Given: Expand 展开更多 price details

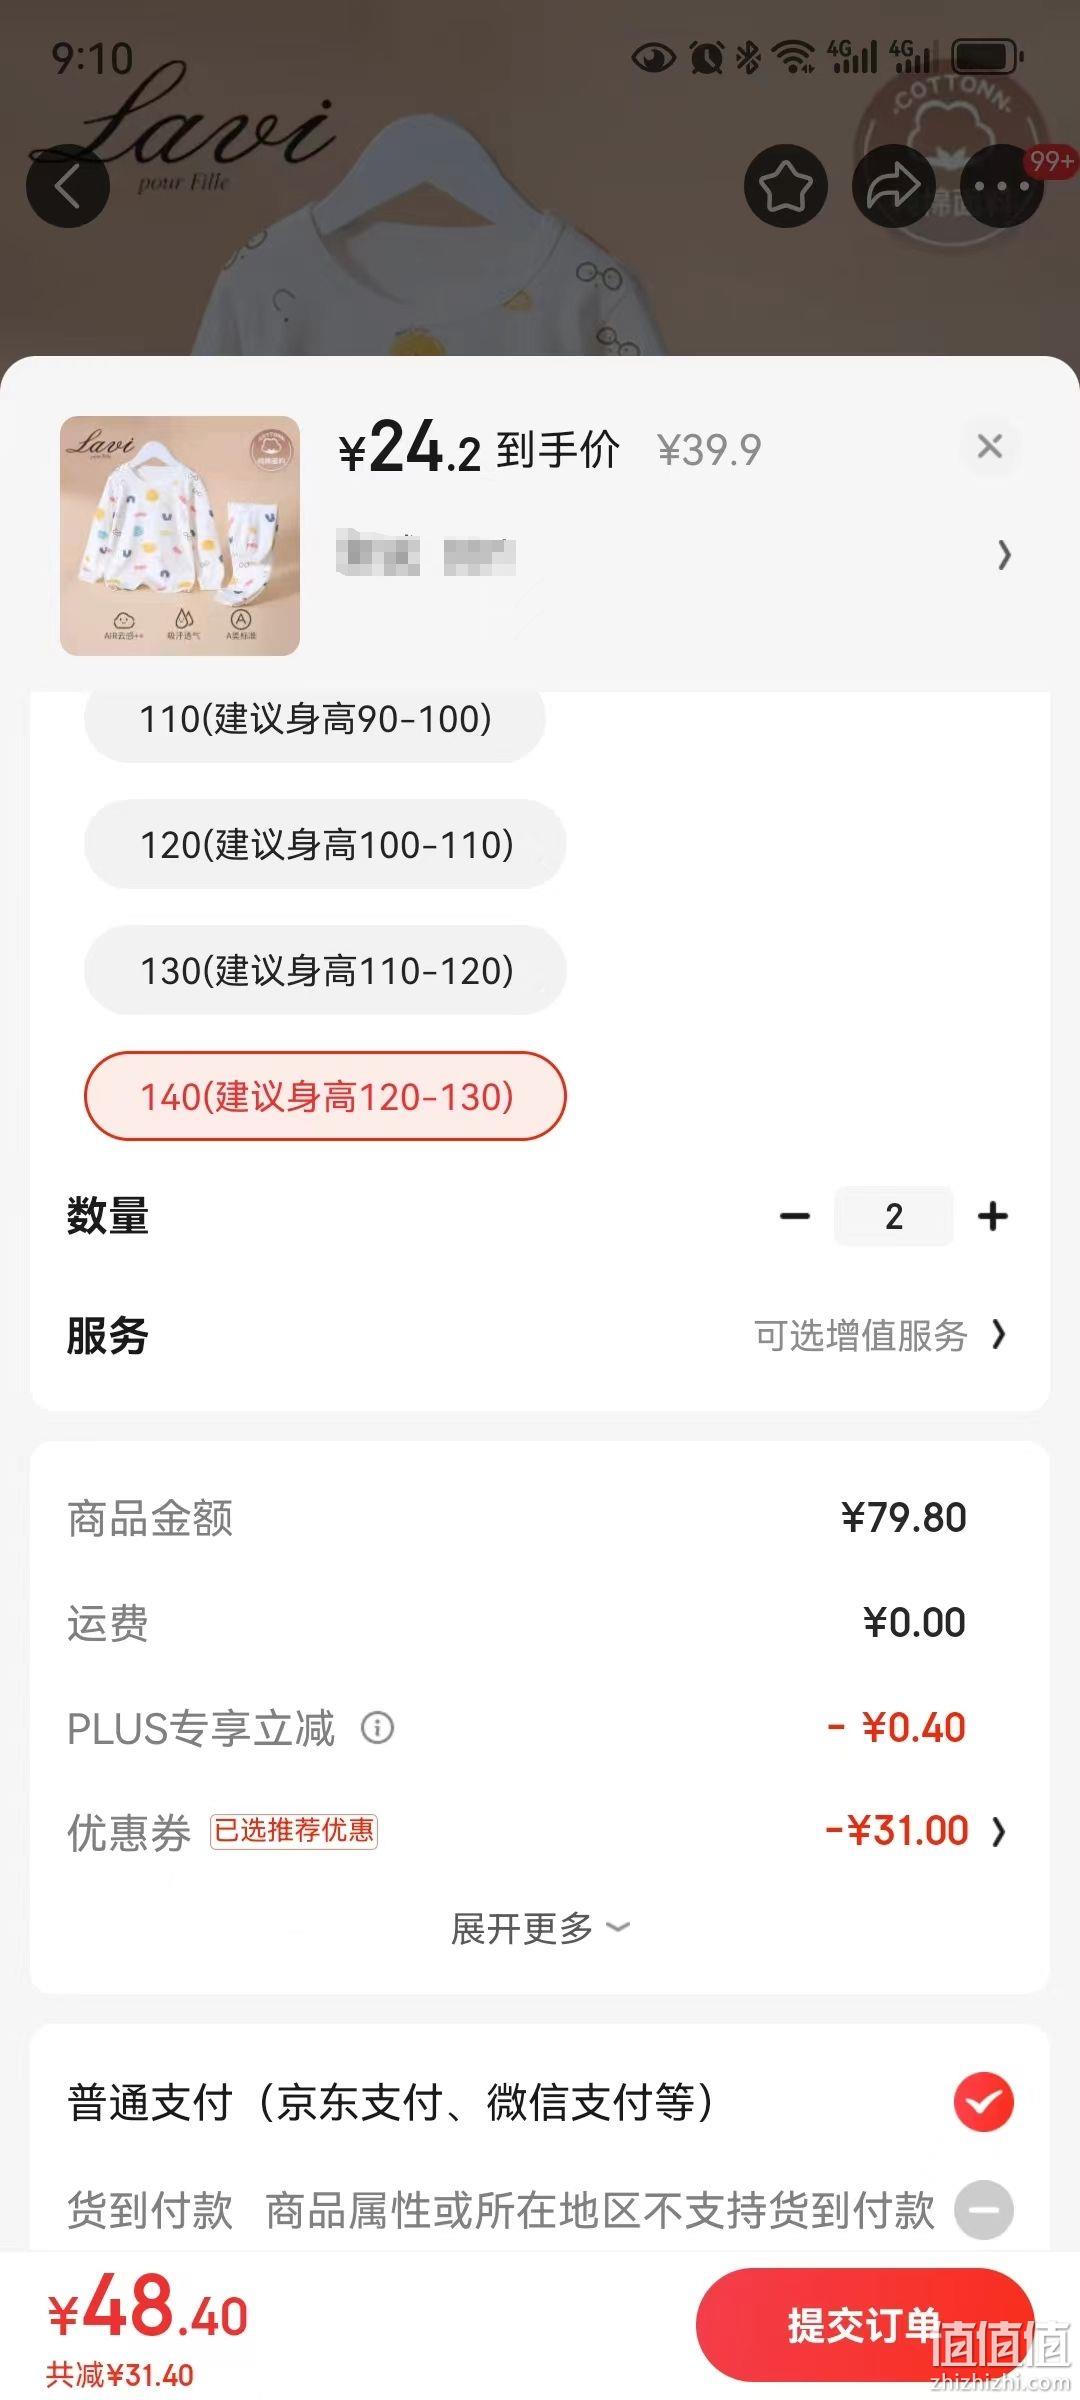Looking at the screenshot, I should point(540,1928).
